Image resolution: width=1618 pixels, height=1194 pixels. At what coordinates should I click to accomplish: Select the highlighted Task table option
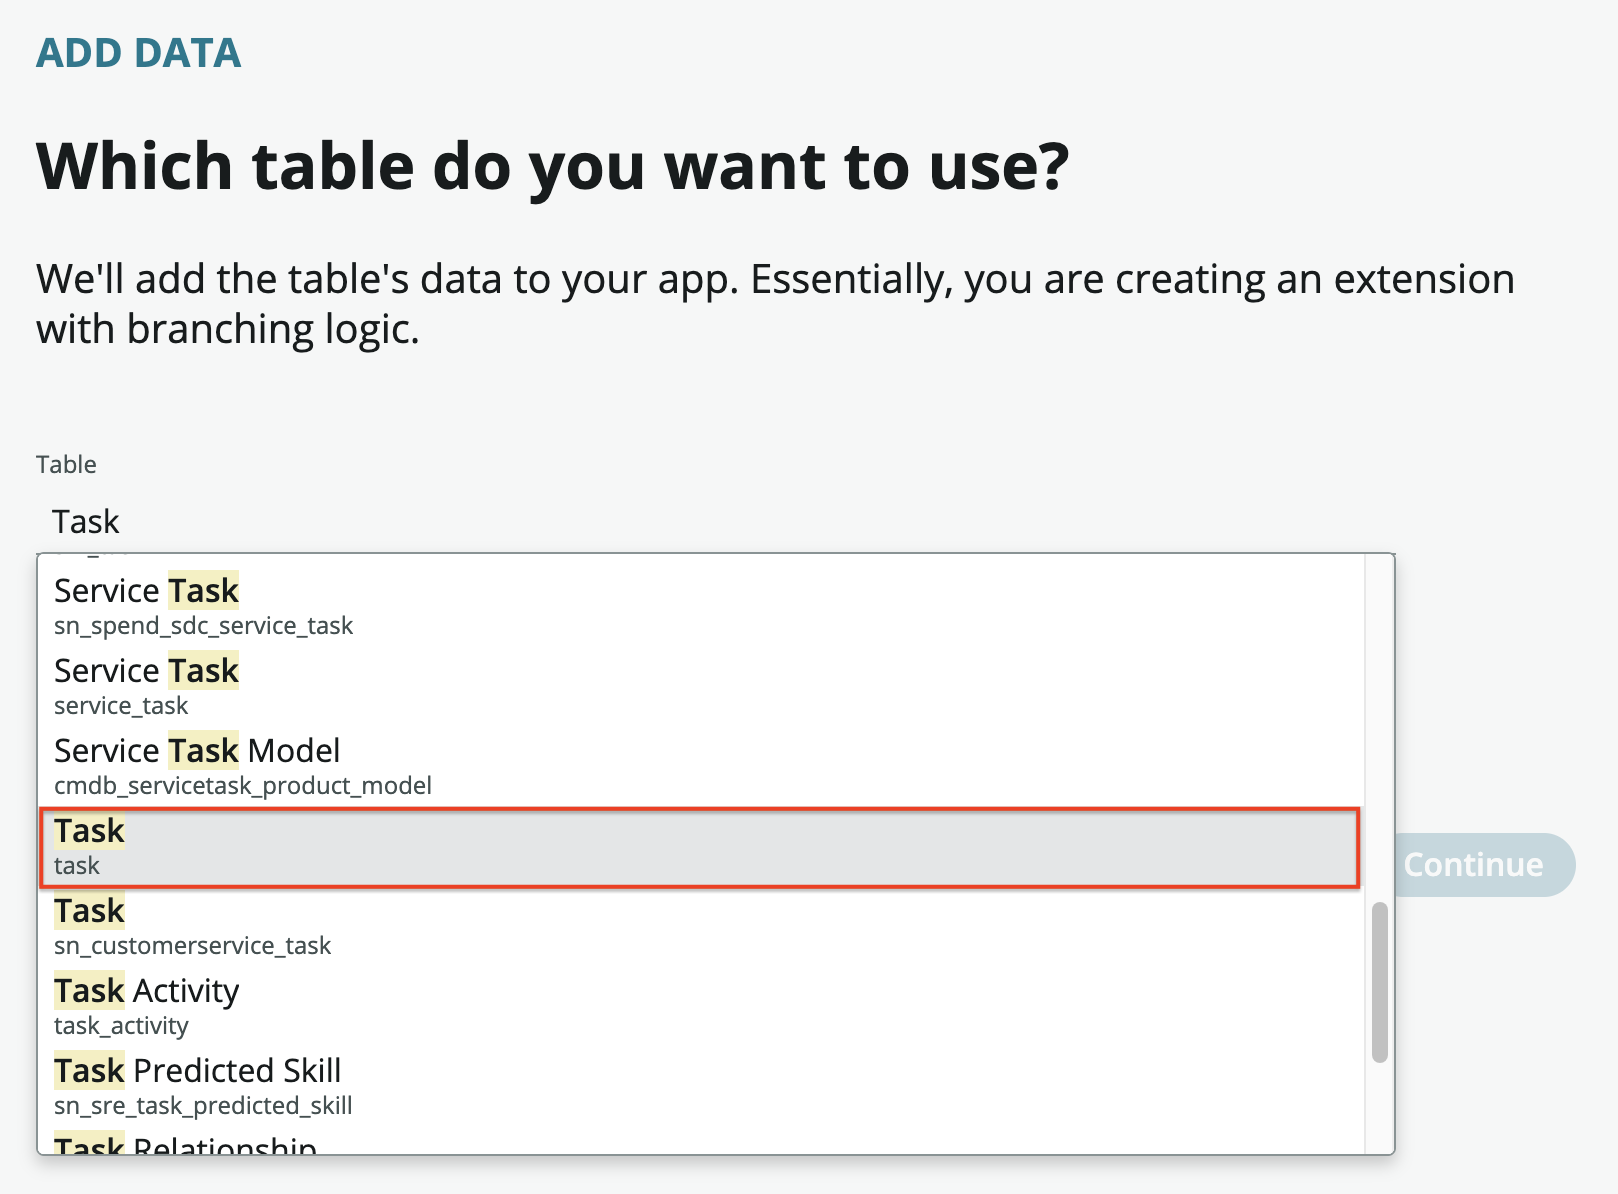tap(700, 847)
